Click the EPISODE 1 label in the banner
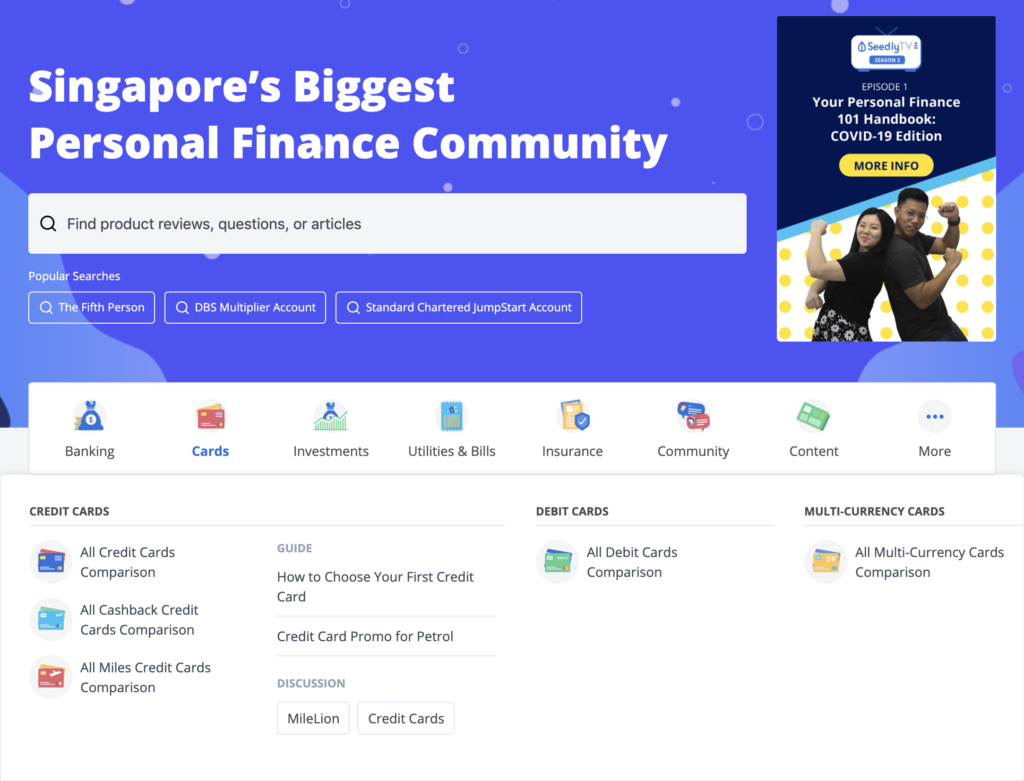This screenshot has height=781, width=1024. tap(884, 87)
